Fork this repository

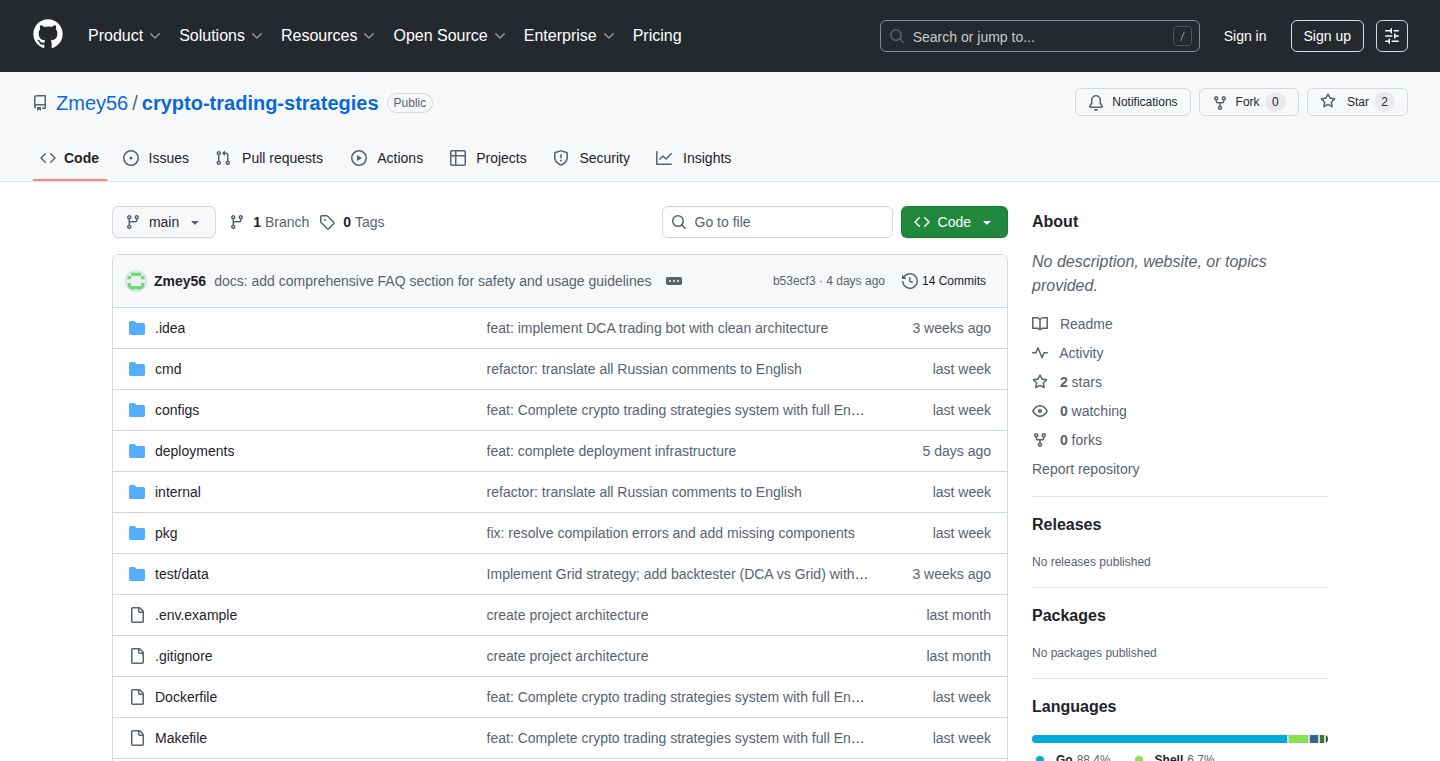1249,102
